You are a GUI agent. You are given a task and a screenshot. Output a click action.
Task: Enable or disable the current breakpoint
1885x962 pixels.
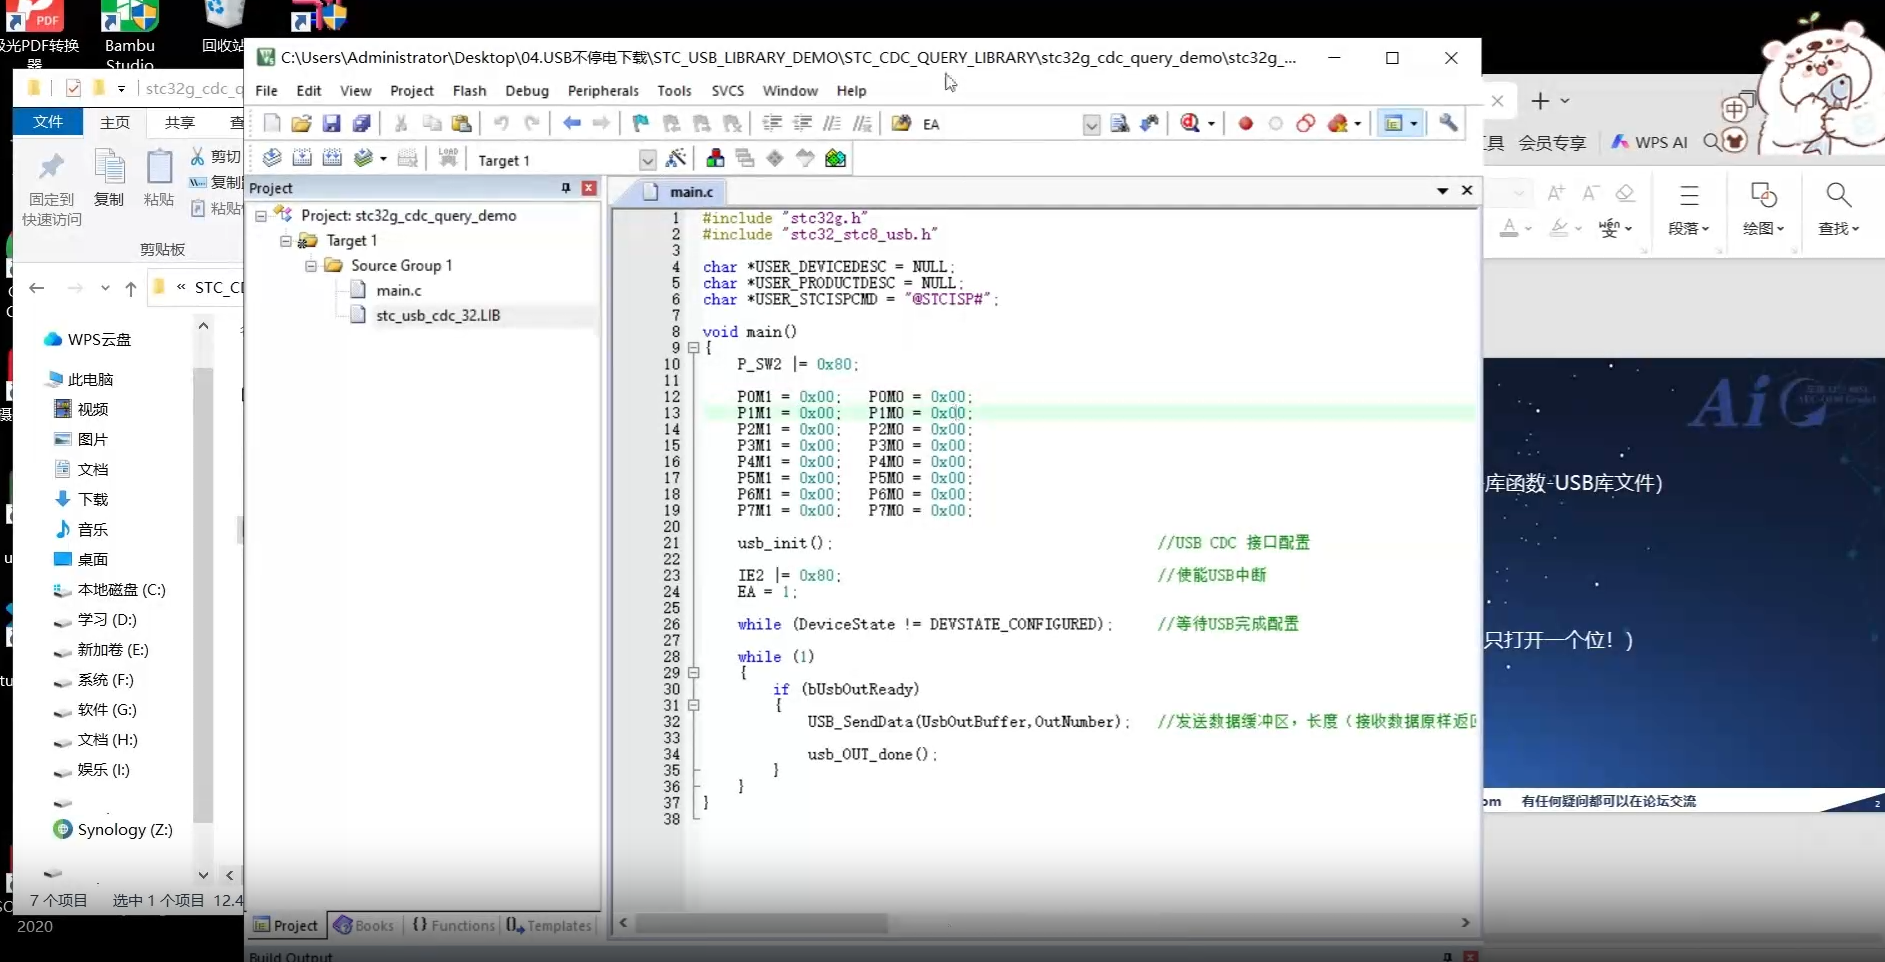[x=1275, y=123]
